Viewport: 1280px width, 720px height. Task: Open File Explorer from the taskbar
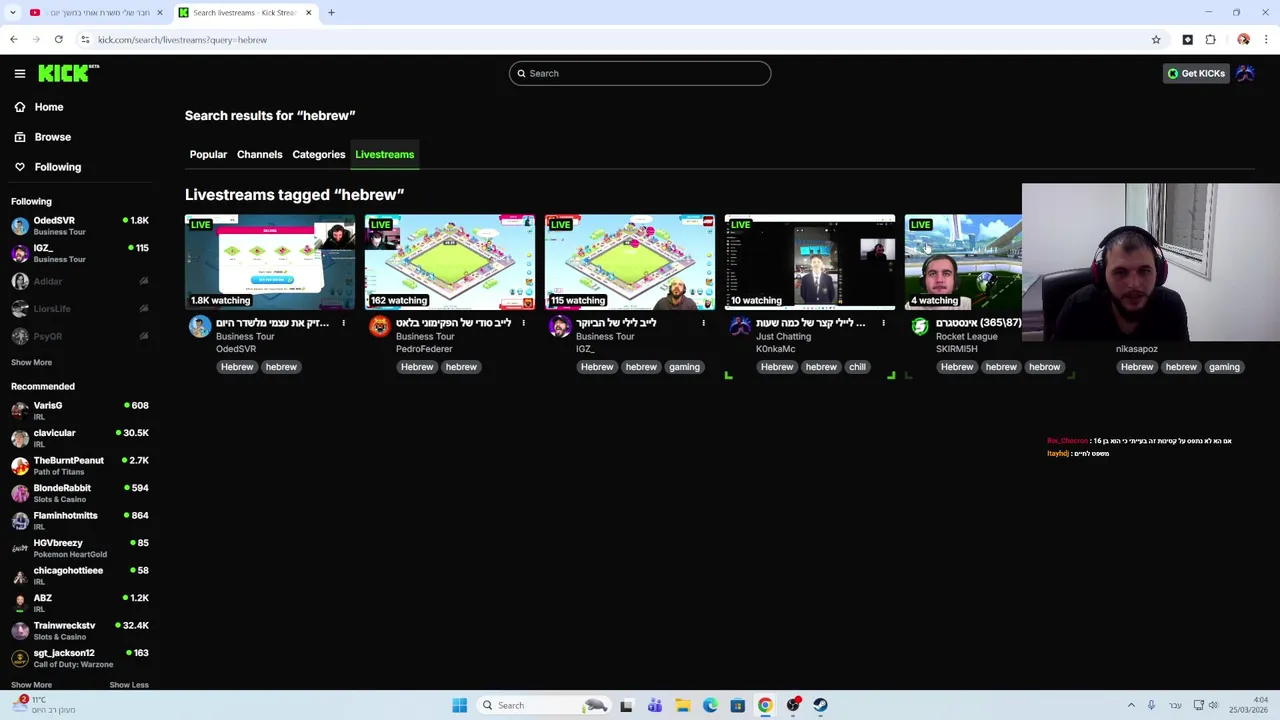[x=682, y=705]
